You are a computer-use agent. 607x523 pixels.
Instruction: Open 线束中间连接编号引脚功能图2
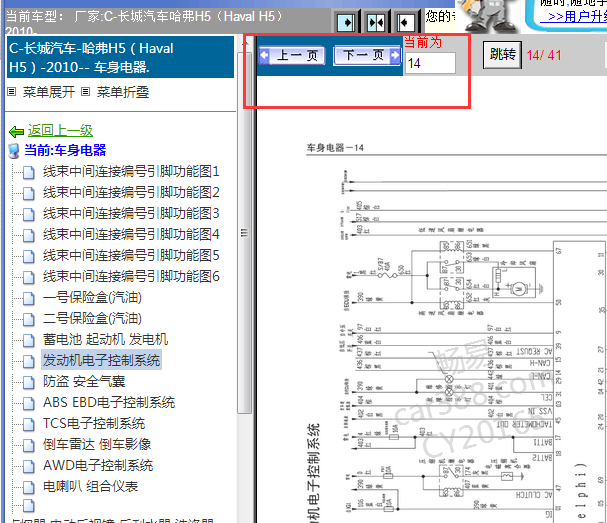tap(131, 192)
